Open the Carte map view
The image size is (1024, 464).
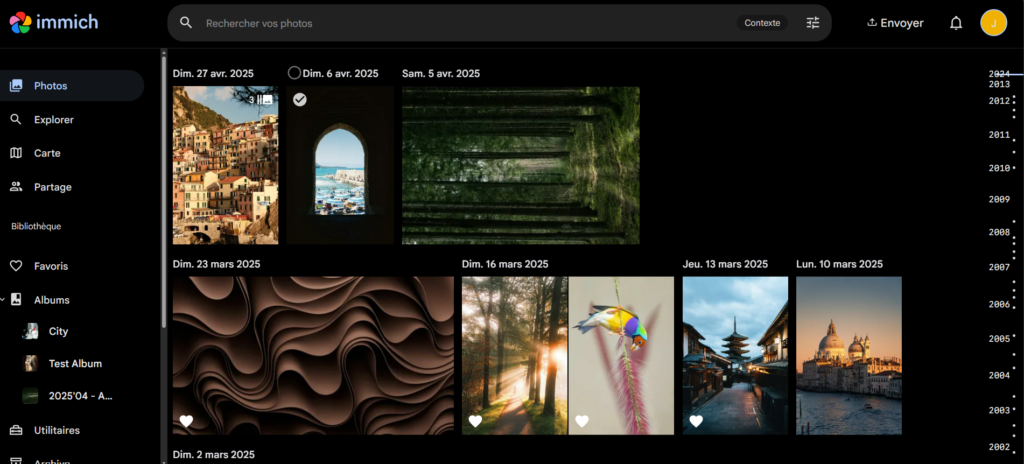pos(72,153)
